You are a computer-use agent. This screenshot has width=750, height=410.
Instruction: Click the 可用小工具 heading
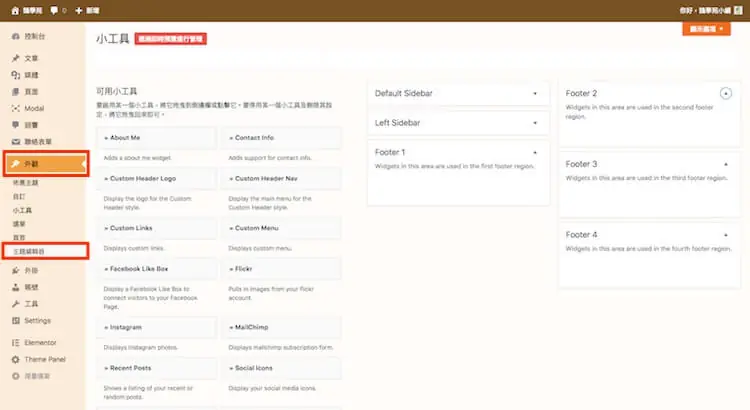117,91
